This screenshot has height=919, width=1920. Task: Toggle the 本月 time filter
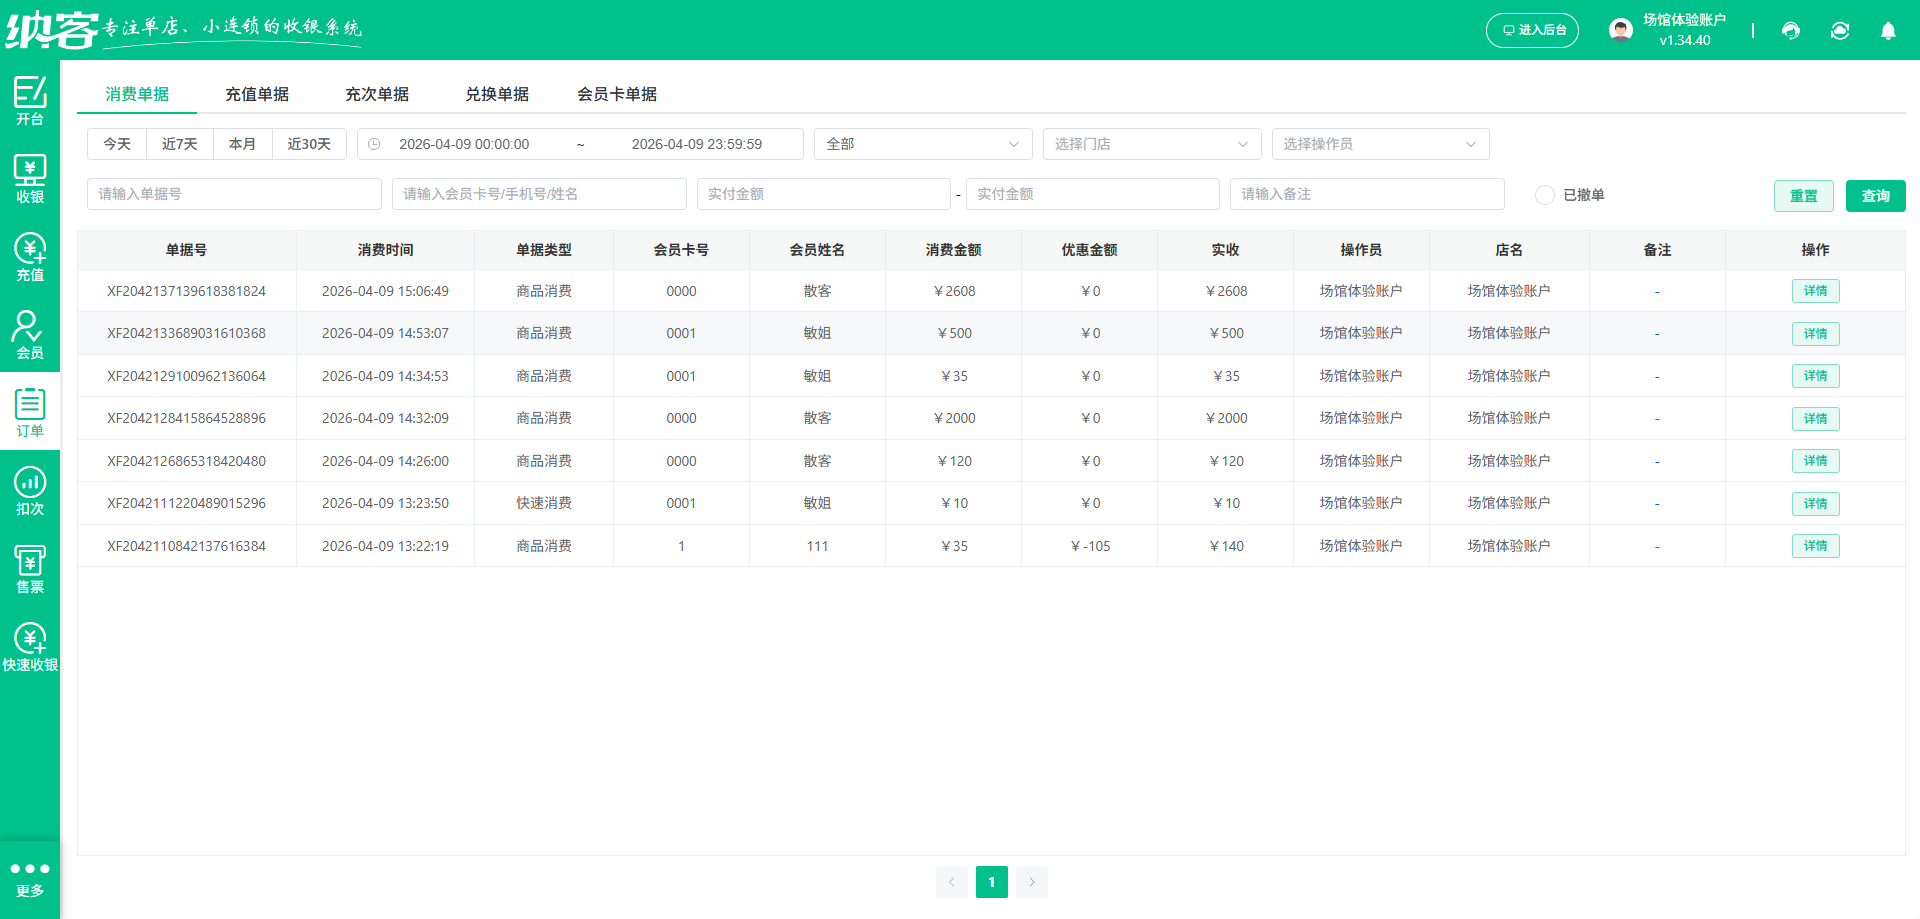[x=242, y=143]
